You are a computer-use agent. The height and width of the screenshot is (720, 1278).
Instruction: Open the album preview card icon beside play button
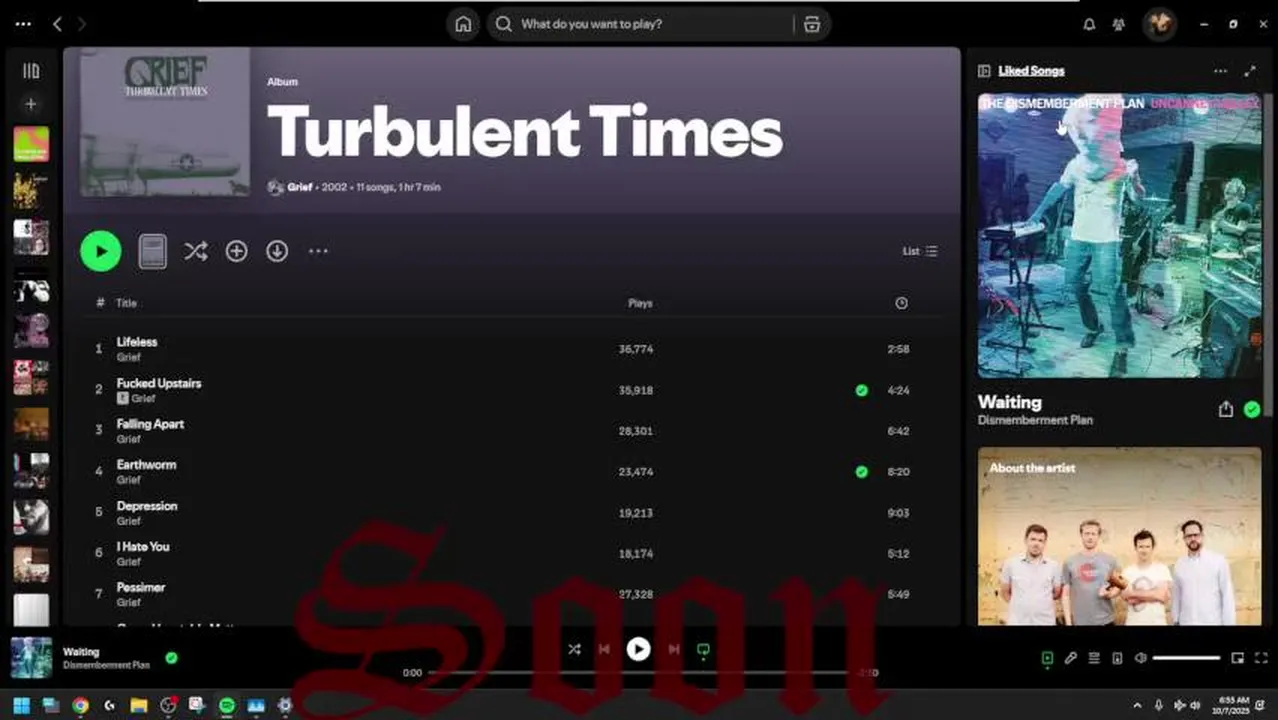(152, 251)
